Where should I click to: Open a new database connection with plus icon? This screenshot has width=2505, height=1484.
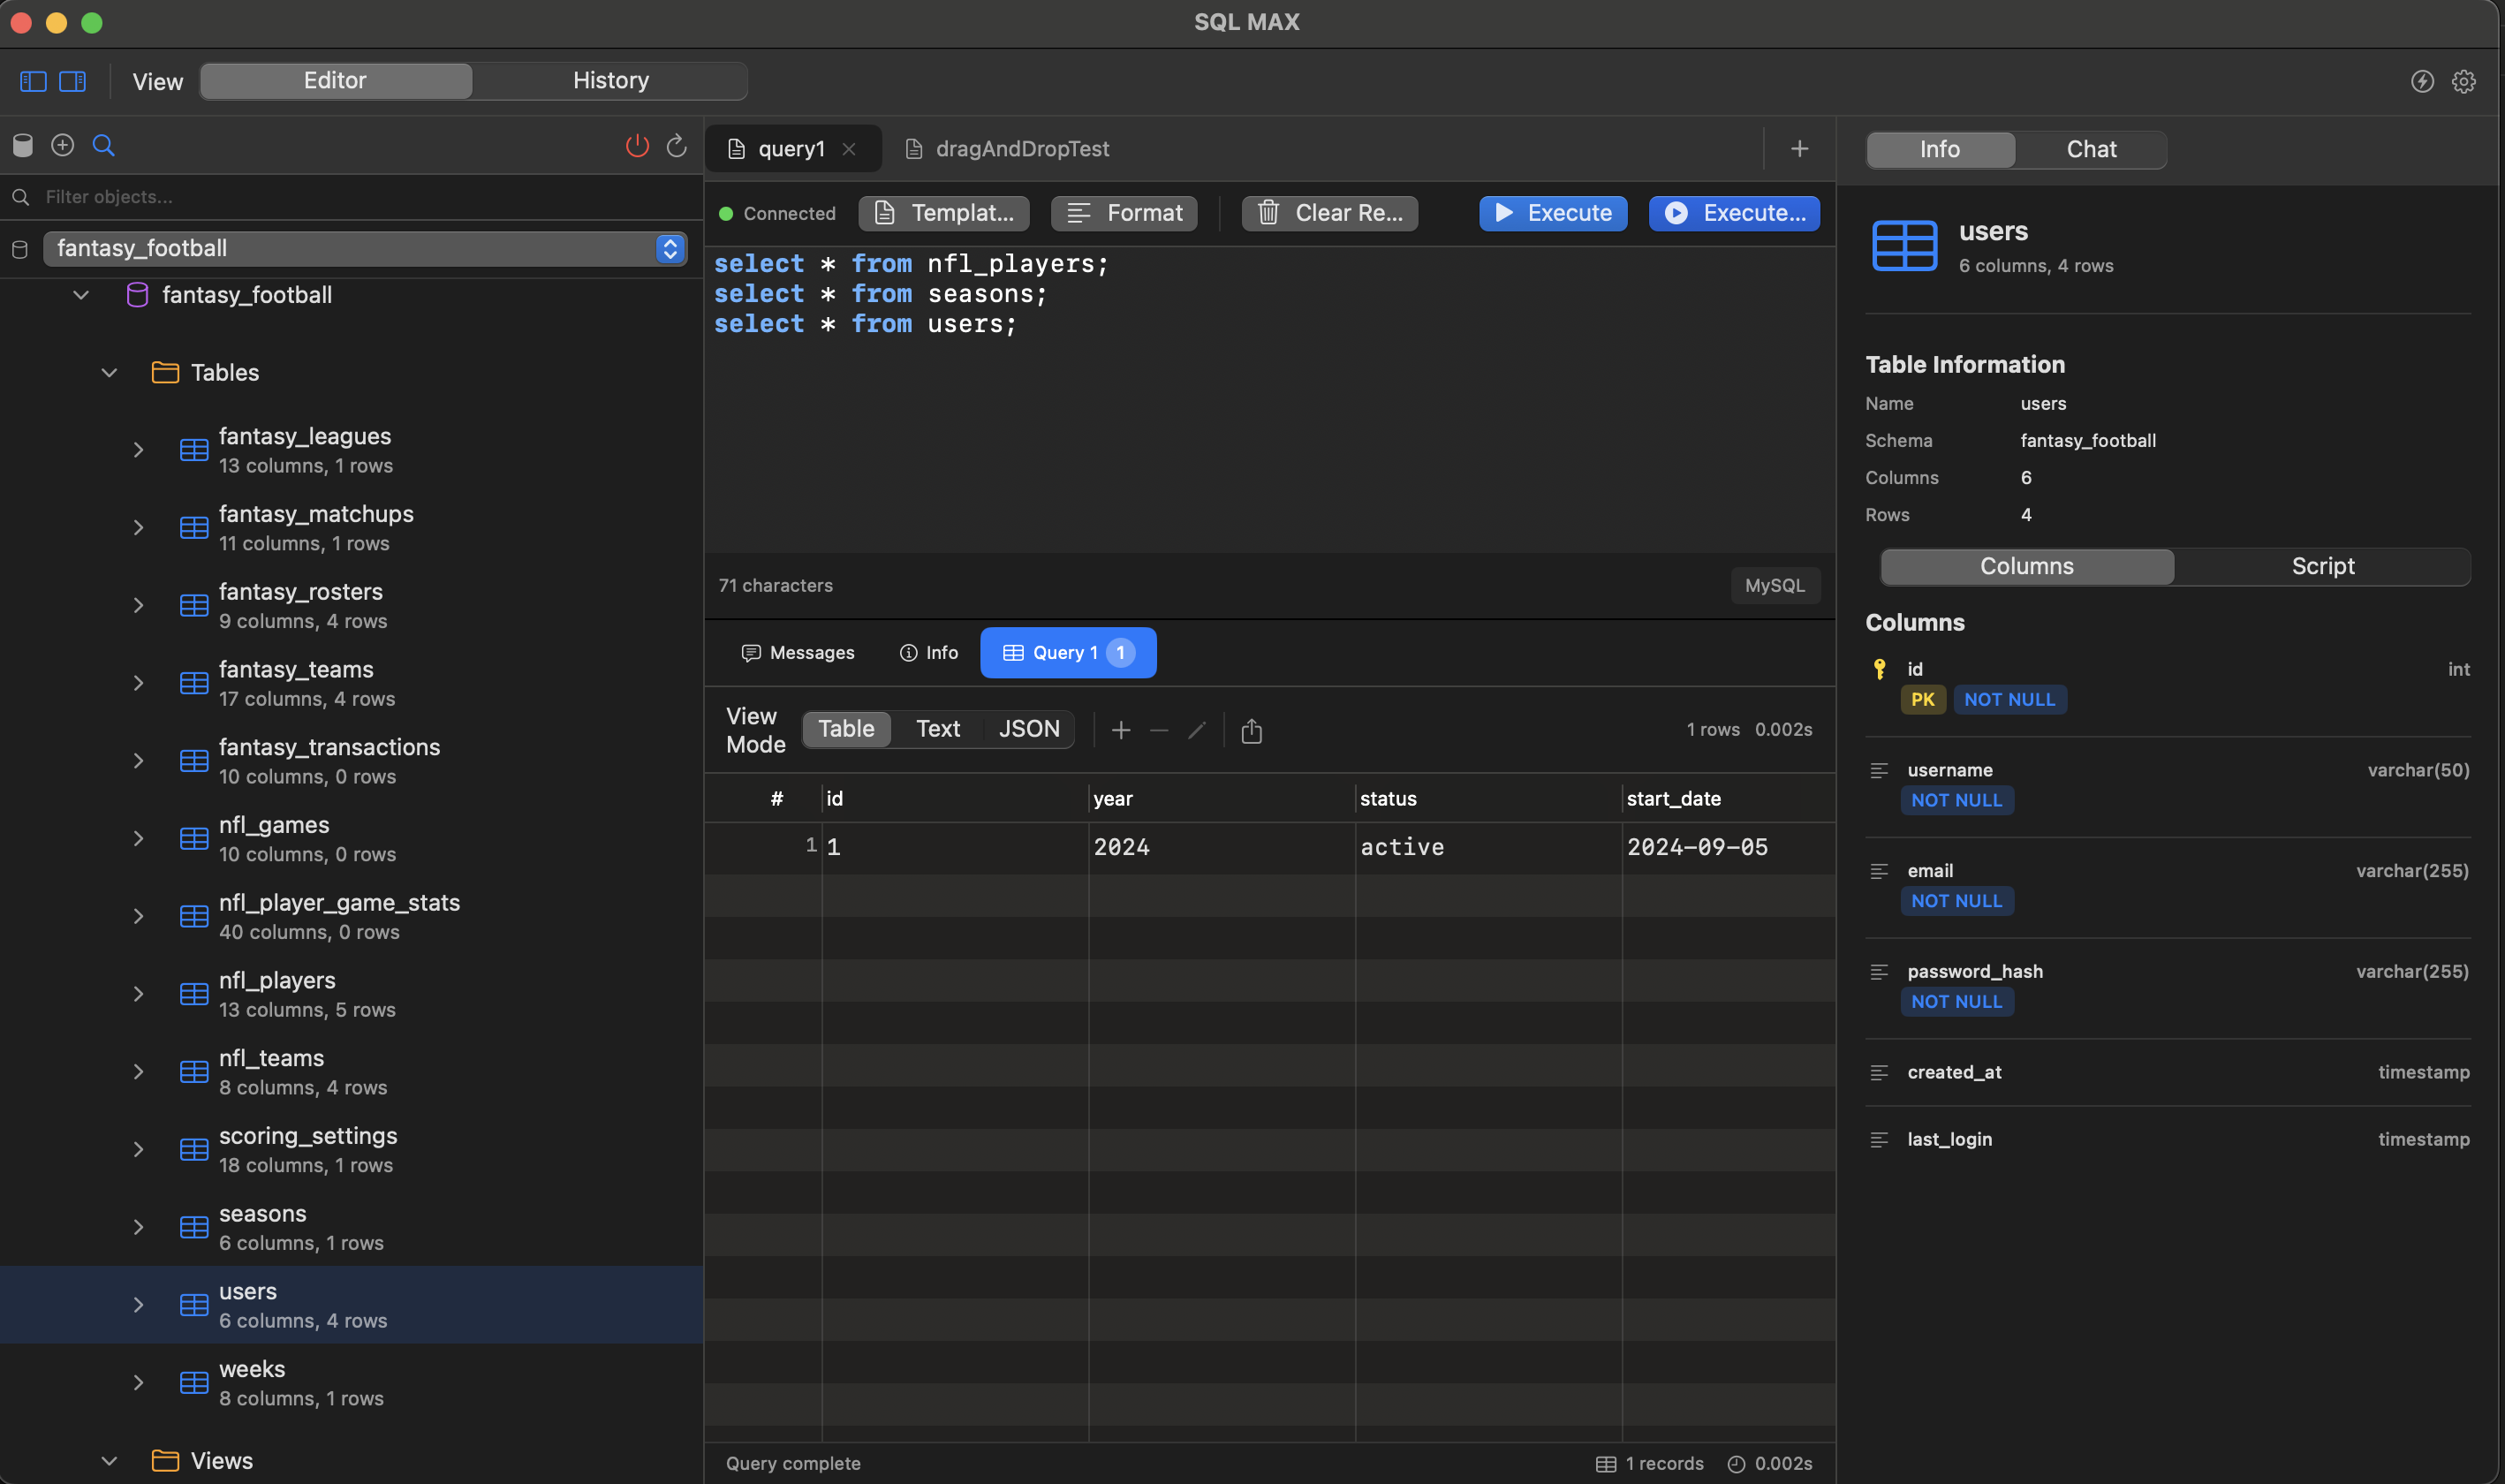point(62,145)
